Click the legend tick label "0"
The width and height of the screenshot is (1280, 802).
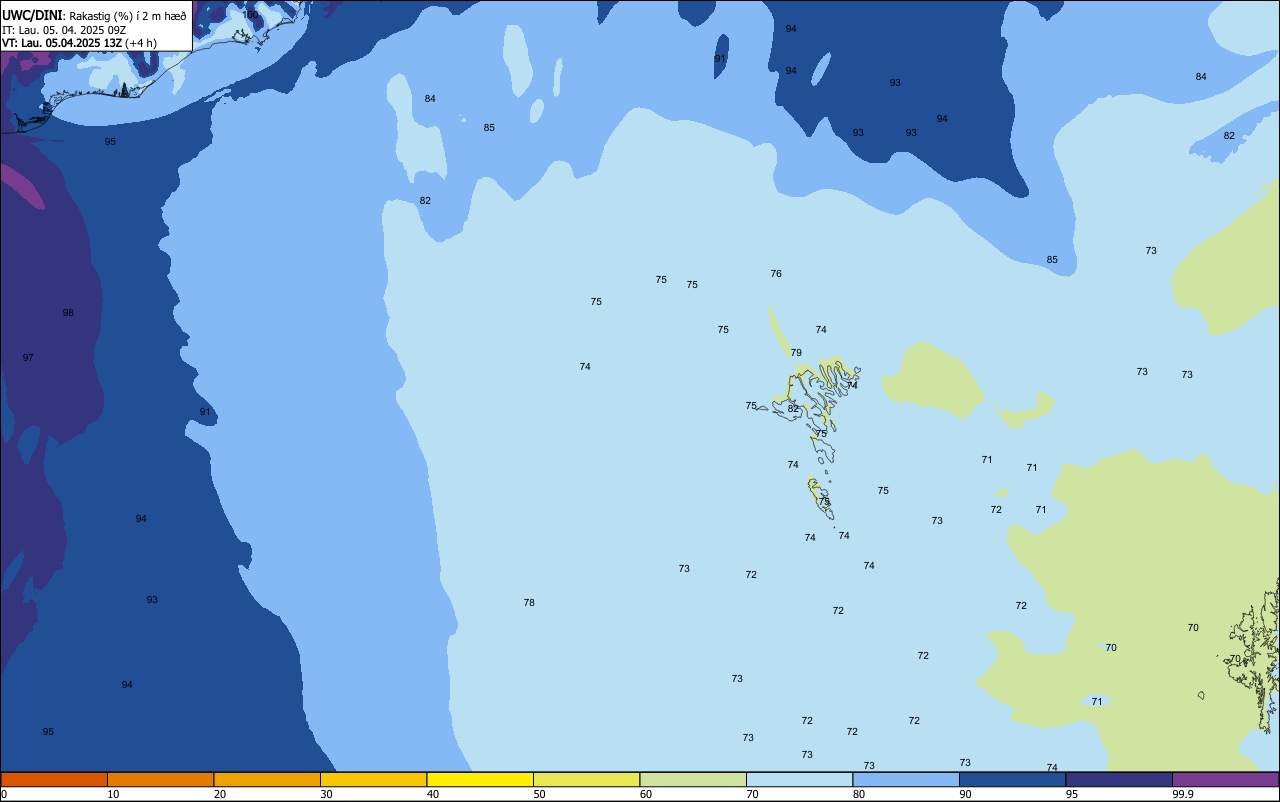point(4,794)
